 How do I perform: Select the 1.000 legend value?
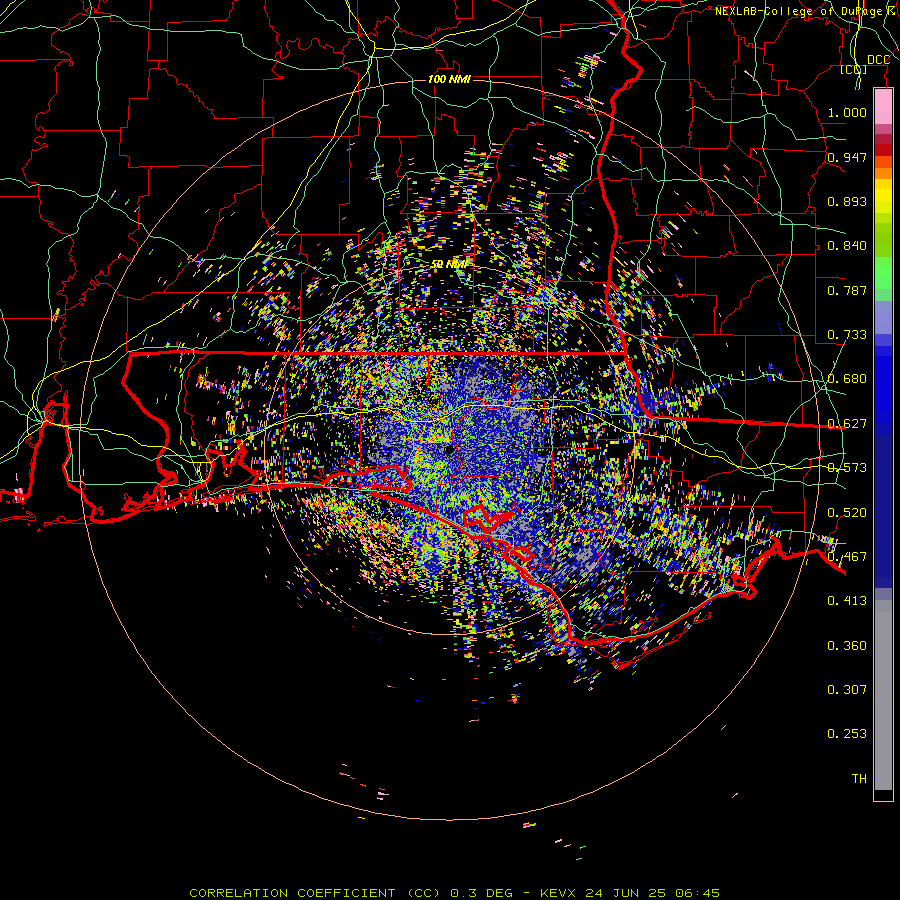(847, 112)
